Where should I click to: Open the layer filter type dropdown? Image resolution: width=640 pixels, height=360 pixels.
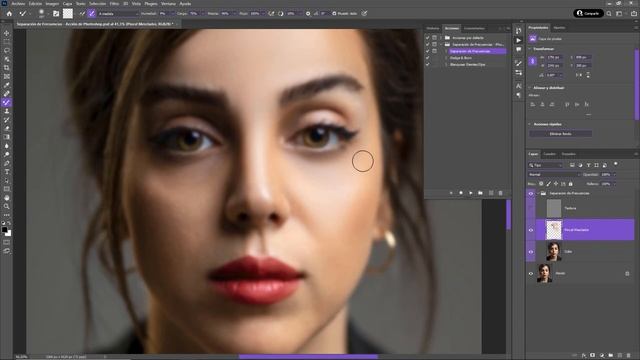pos(545,165)
